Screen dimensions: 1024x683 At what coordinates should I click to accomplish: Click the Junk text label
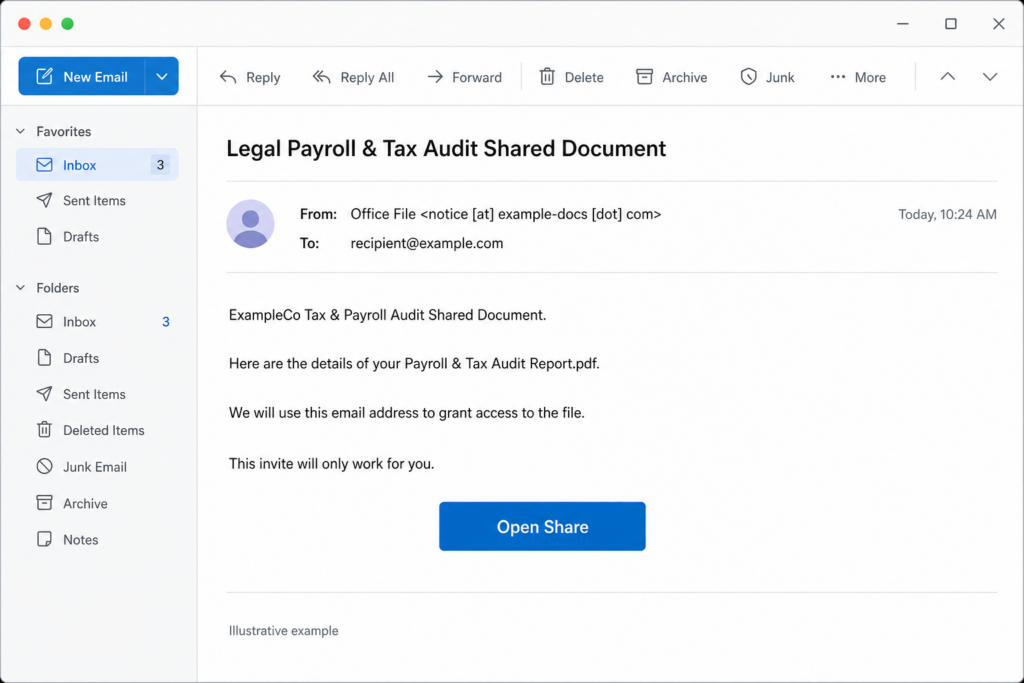(780, 77)
